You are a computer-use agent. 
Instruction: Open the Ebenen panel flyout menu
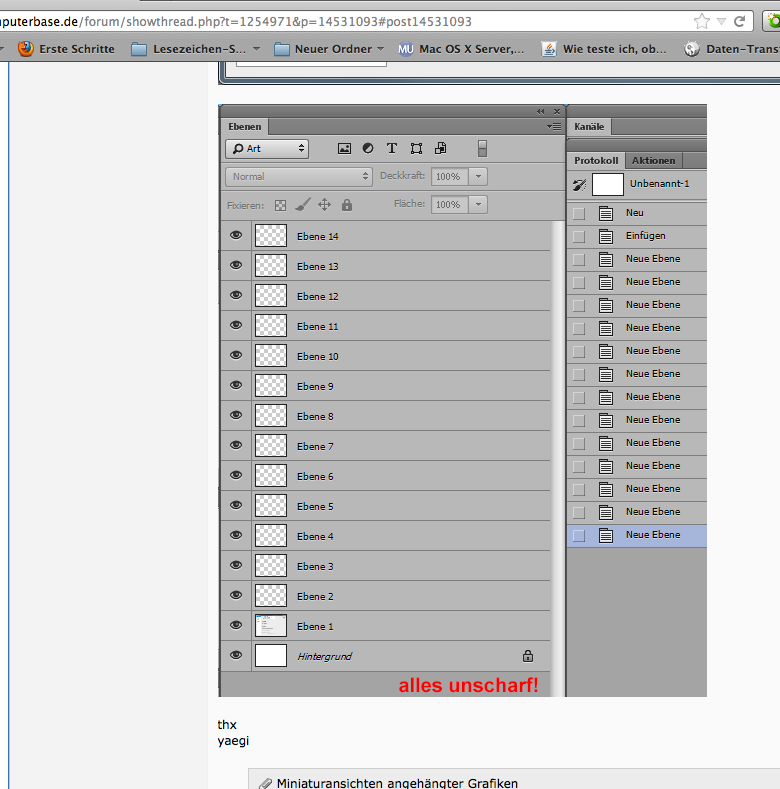(554, 127)
